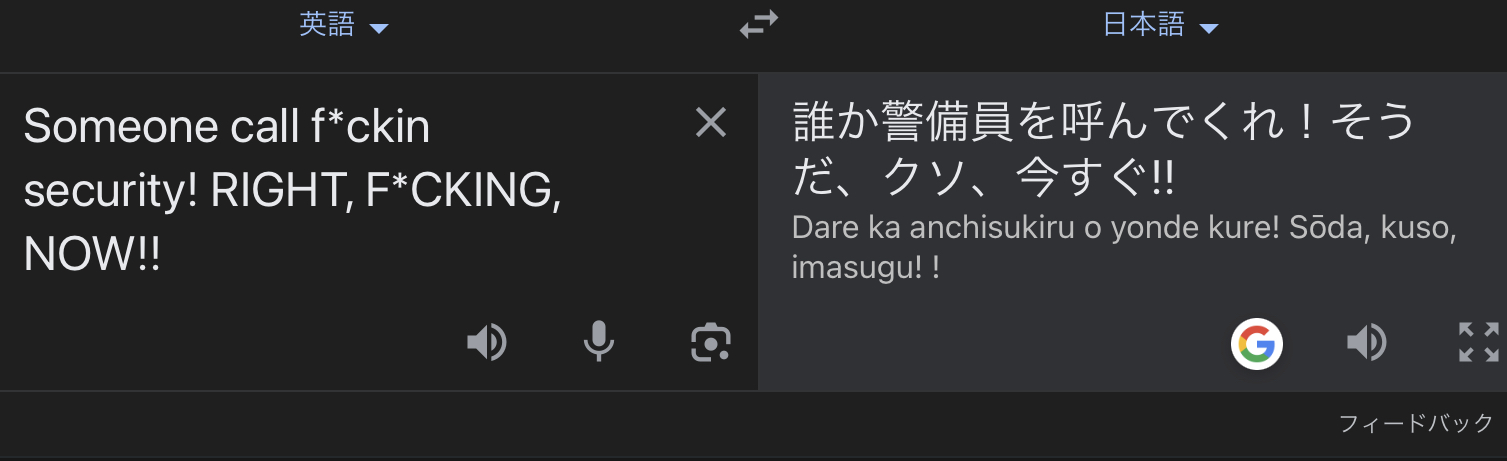The image size is (1507, 461).
Task: Open the フィードバック feedback link
Action: [1416, 424]
